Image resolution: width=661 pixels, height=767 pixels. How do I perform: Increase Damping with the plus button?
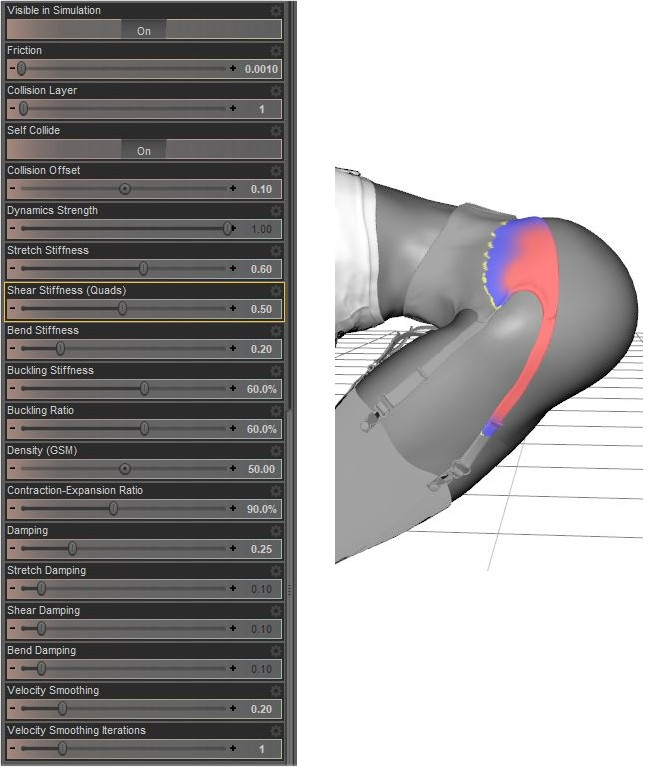[233, 548]
